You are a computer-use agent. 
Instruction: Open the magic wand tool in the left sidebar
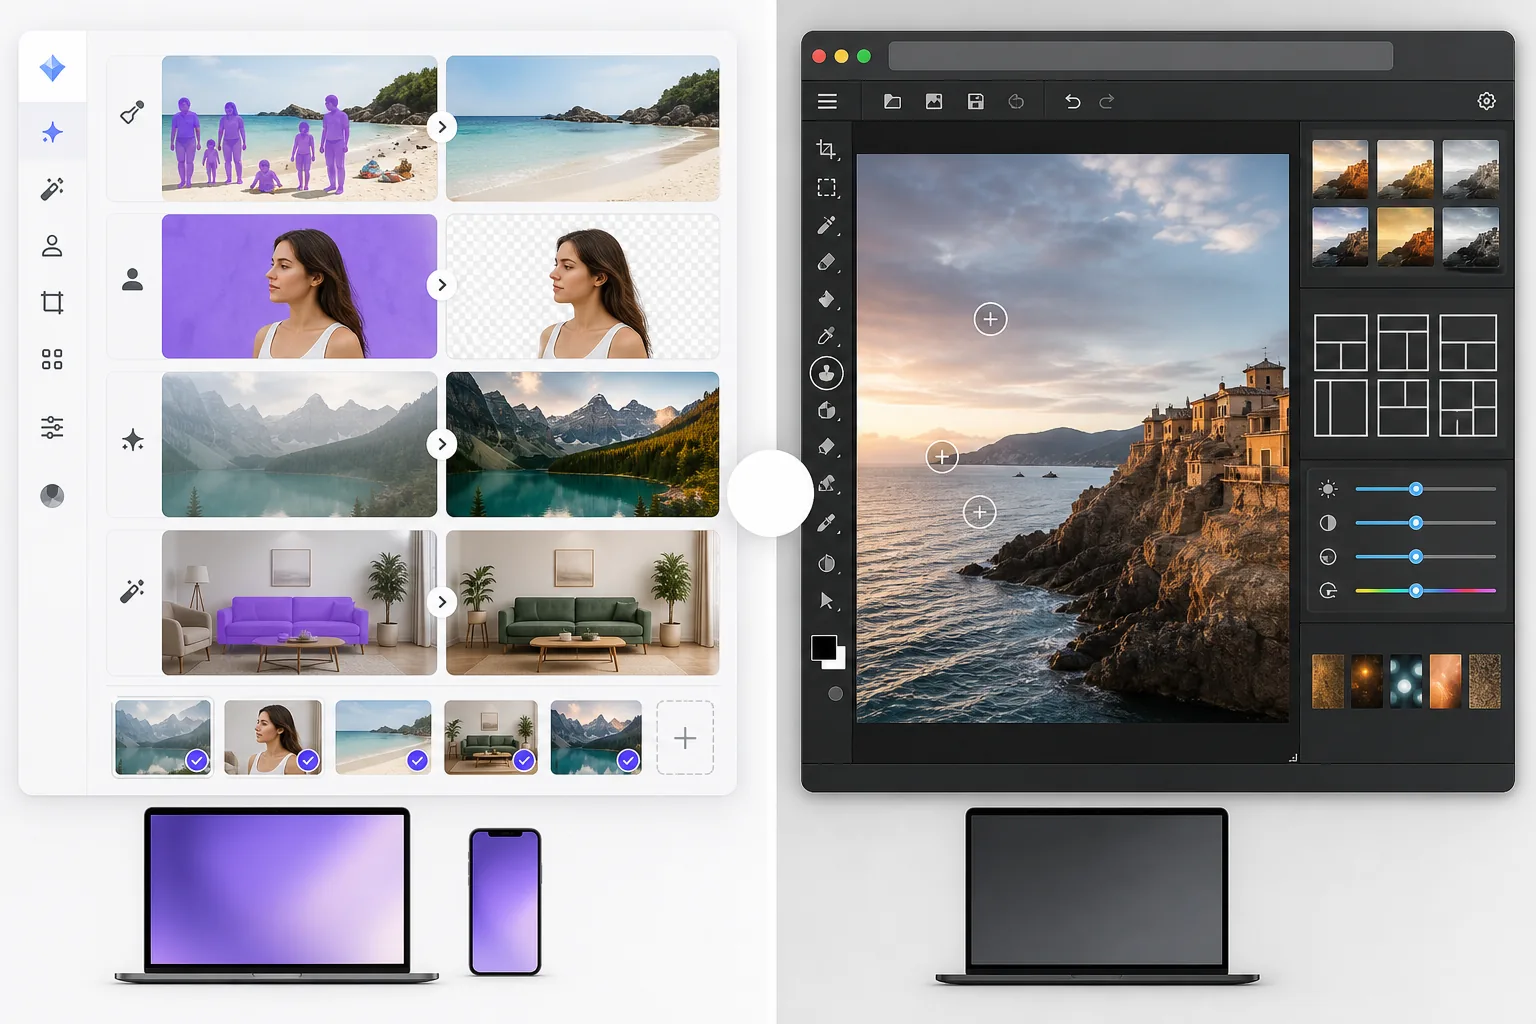click(52, 189)
